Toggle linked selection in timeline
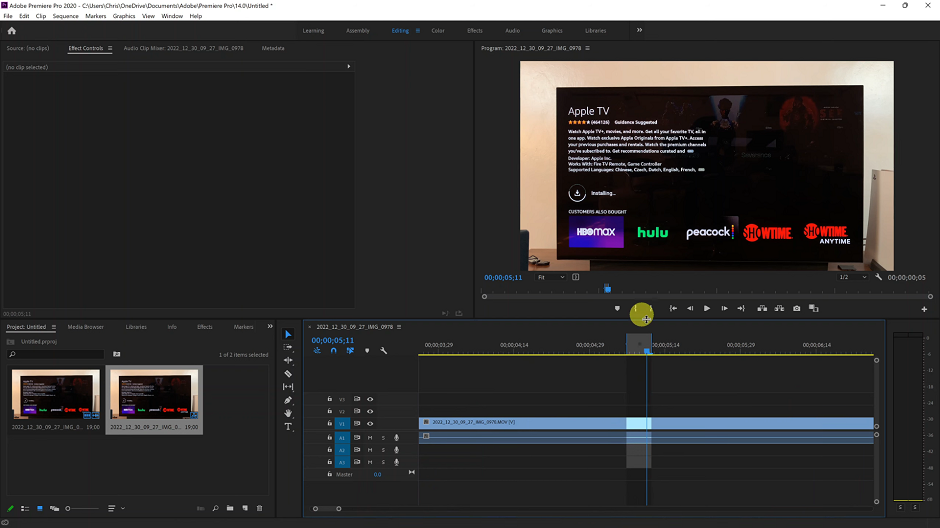This screenshot has height=528, width=940. 350,351
